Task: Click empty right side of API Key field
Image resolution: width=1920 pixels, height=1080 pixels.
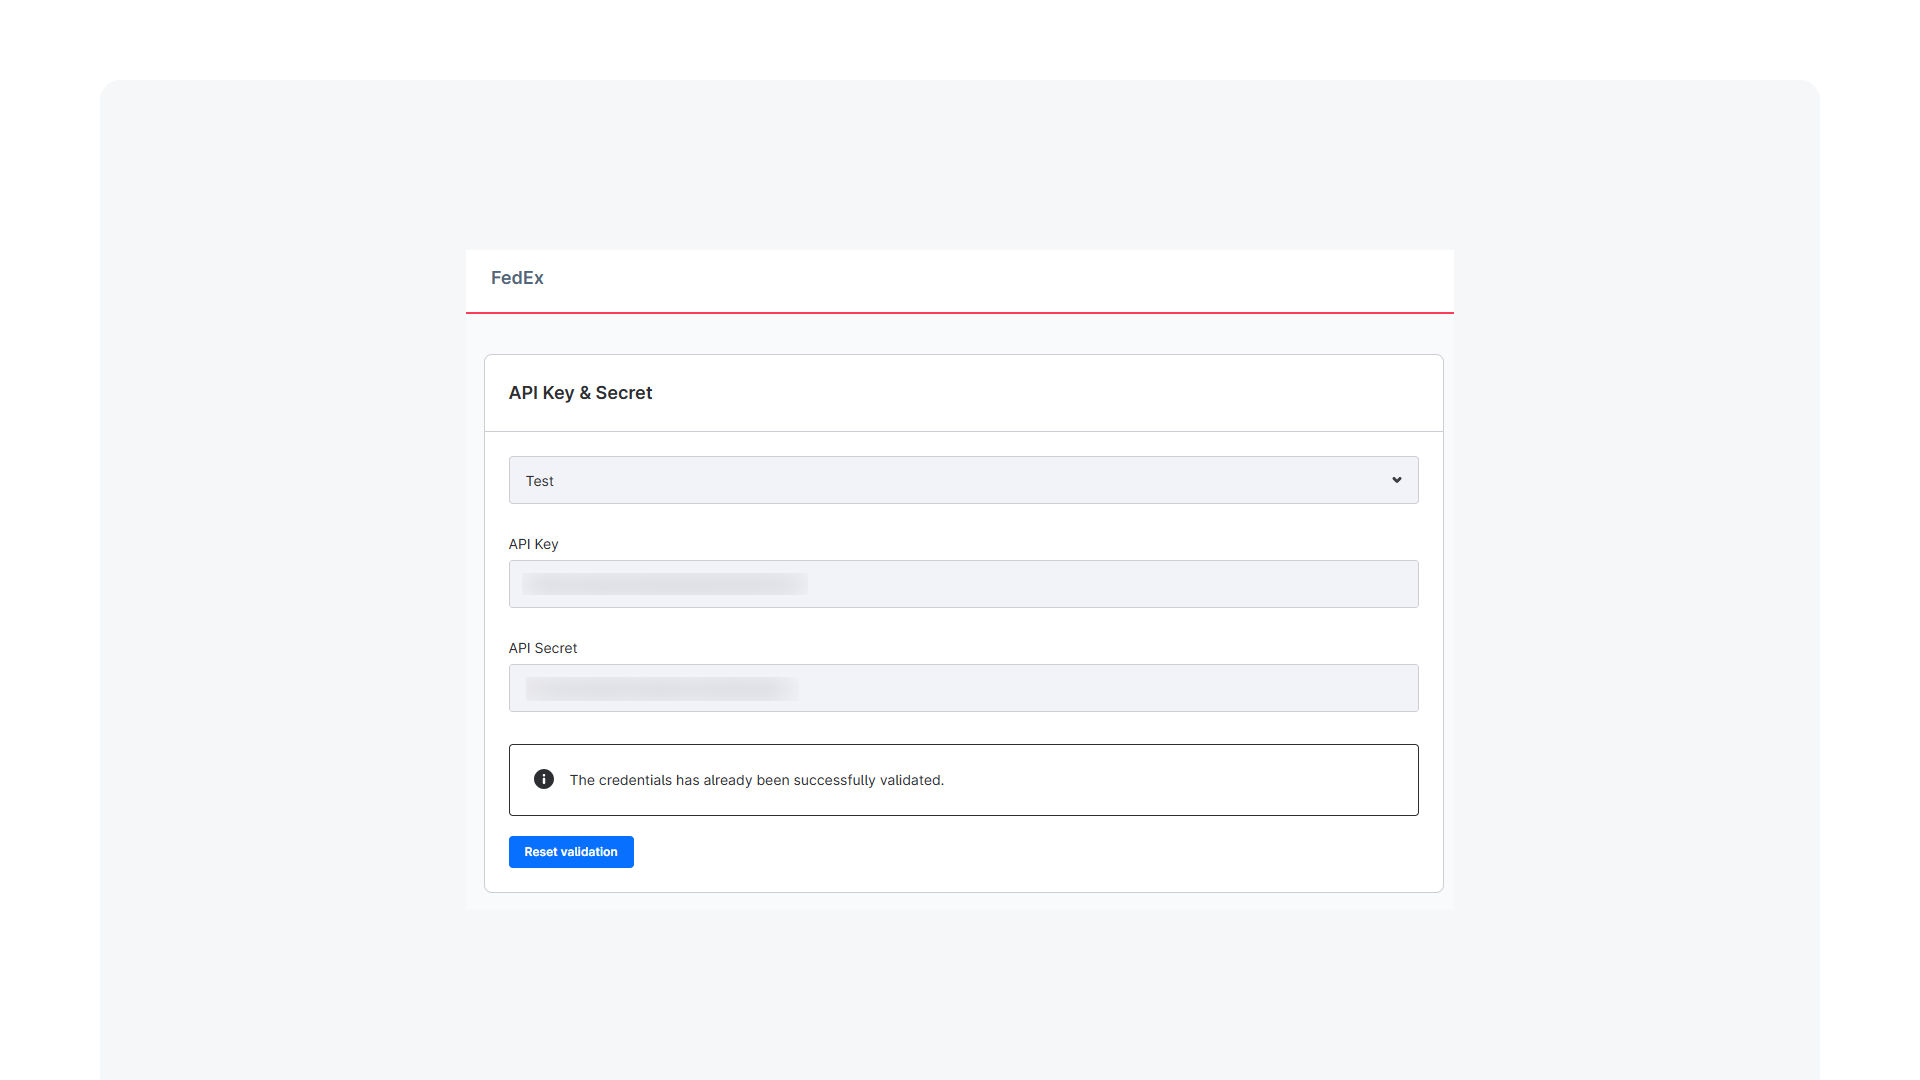Action: pos(1110,584)
